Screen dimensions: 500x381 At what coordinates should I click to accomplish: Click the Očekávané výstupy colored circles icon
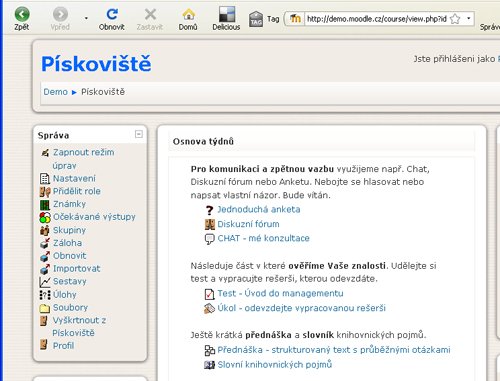click(45, 218)
